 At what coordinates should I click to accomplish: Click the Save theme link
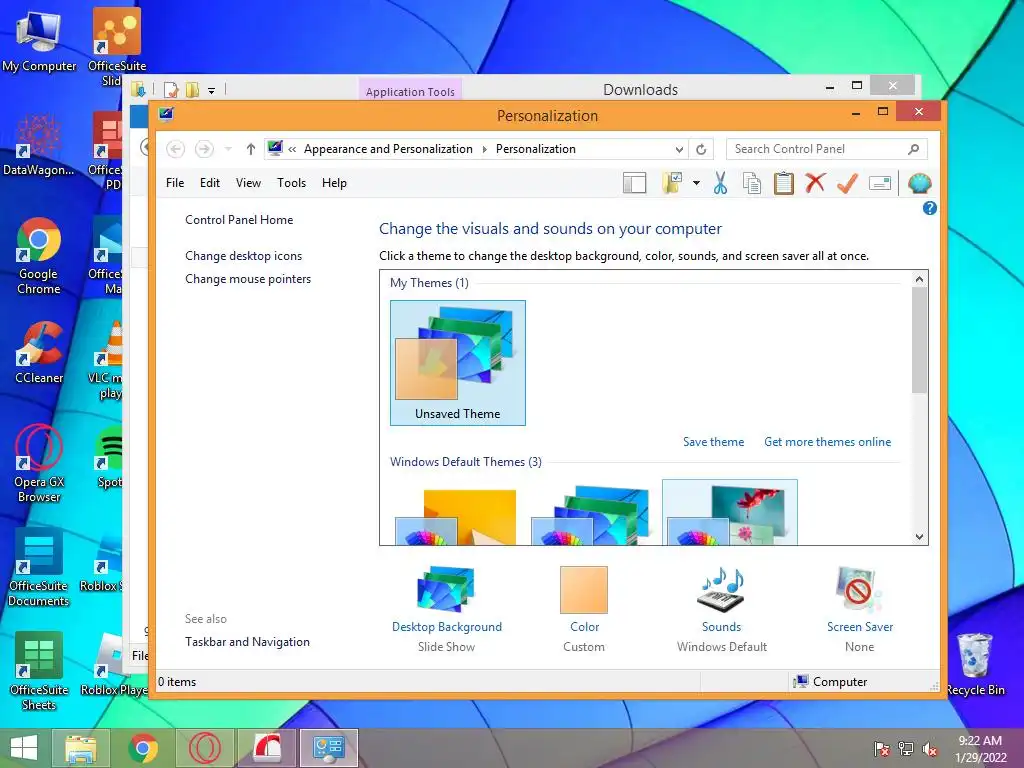click(713, 442)
